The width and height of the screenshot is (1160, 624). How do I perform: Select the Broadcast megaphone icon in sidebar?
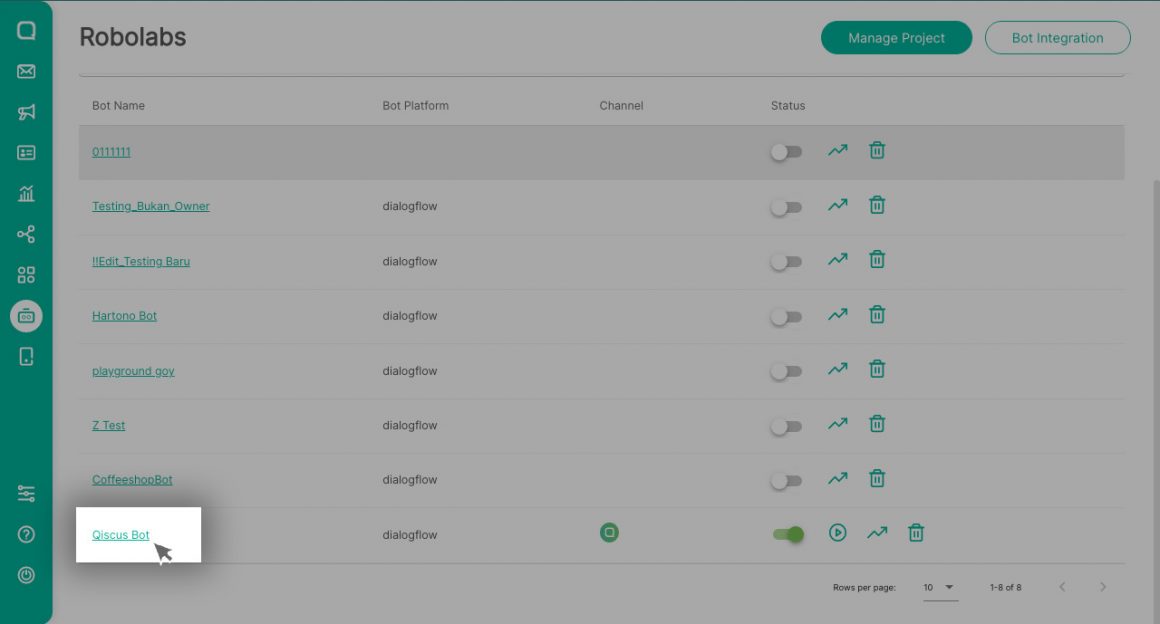26,112
